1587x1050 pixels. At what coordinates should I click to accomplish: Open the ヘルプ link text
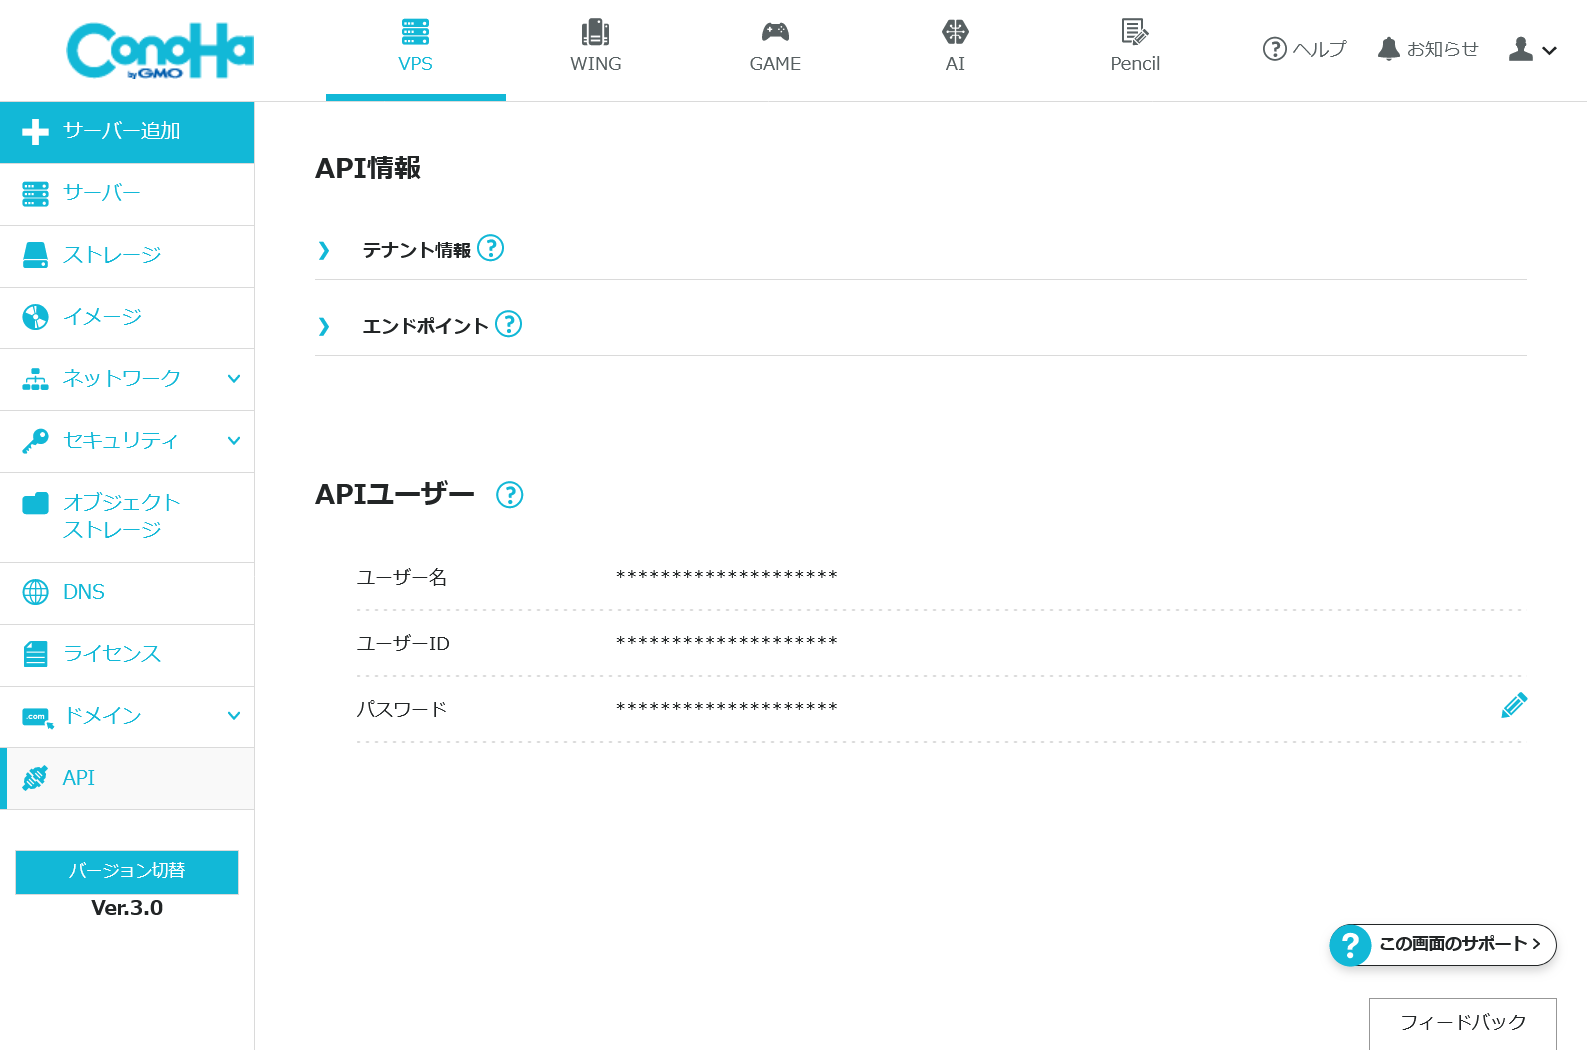point(1319,49)
